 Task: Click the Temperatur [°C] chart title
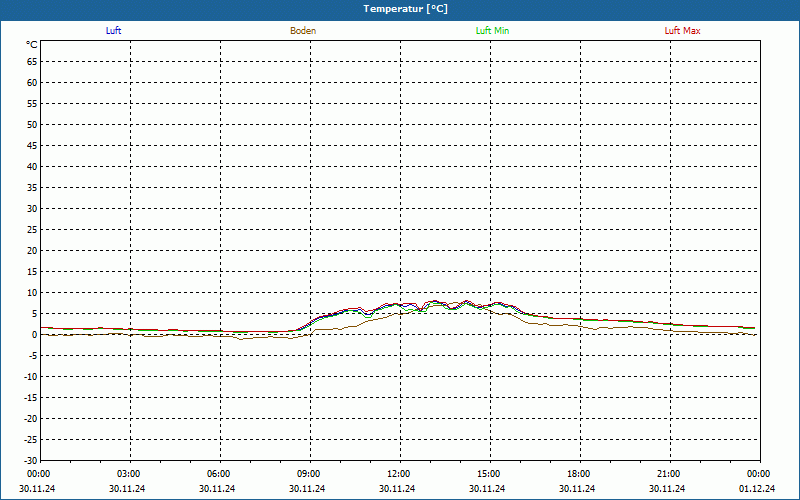click(x=406, y=9)
